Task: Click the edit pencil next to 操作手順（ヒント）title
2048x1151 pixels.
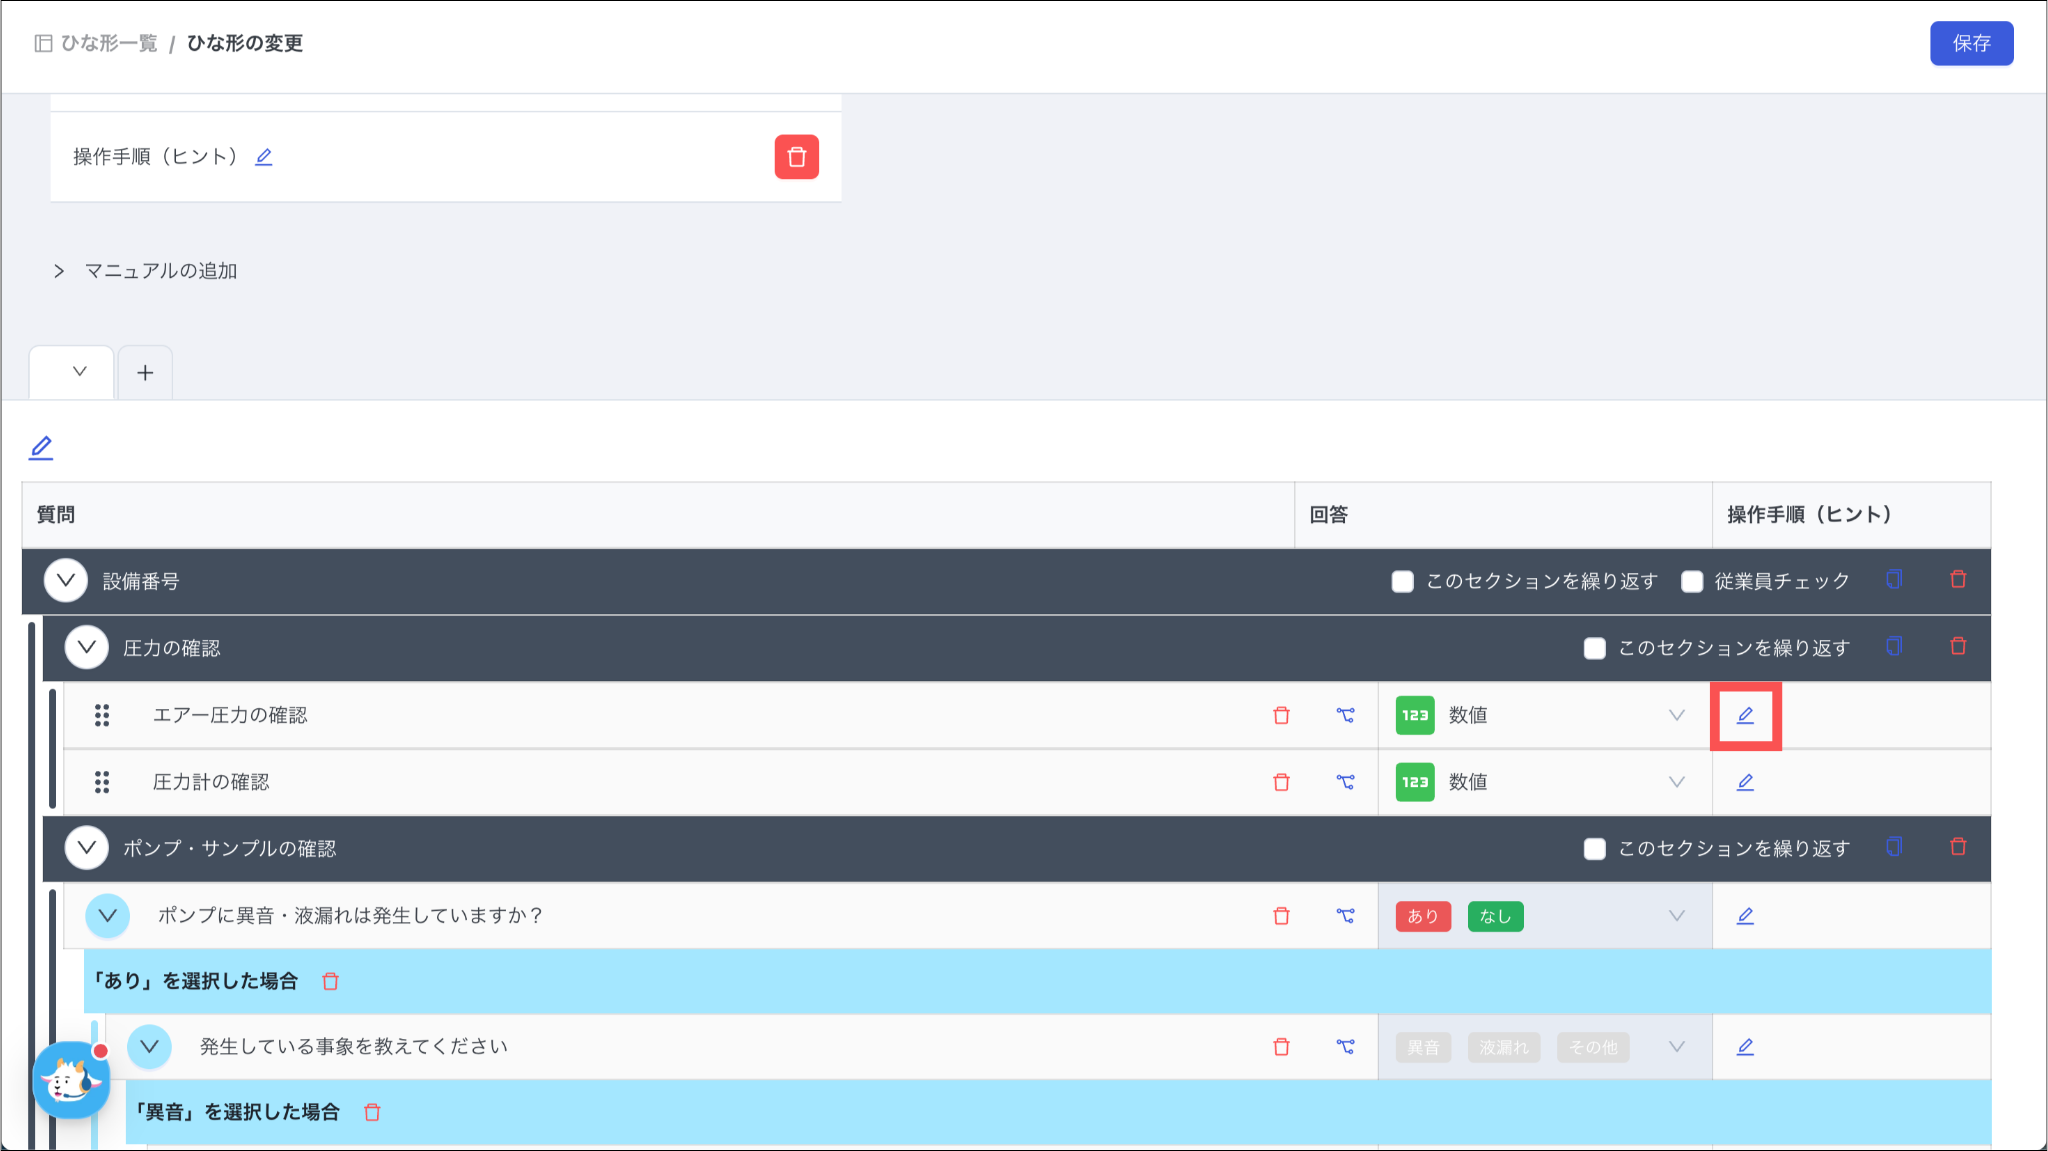Action: pos(263,157)
